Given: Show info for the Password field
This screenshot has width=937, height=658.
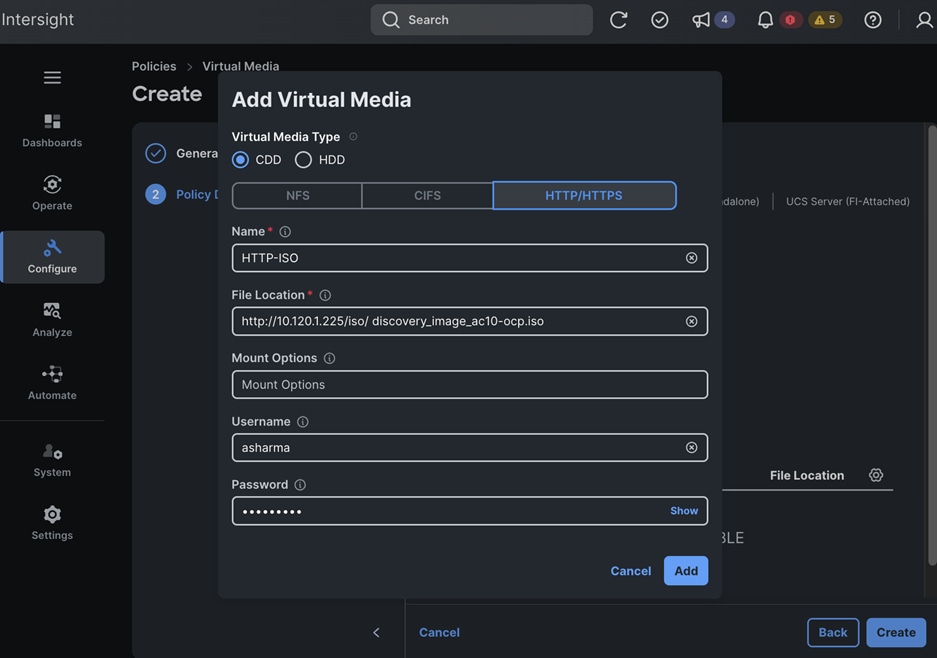Looking at the screenshot, I should tap(300, 485).
